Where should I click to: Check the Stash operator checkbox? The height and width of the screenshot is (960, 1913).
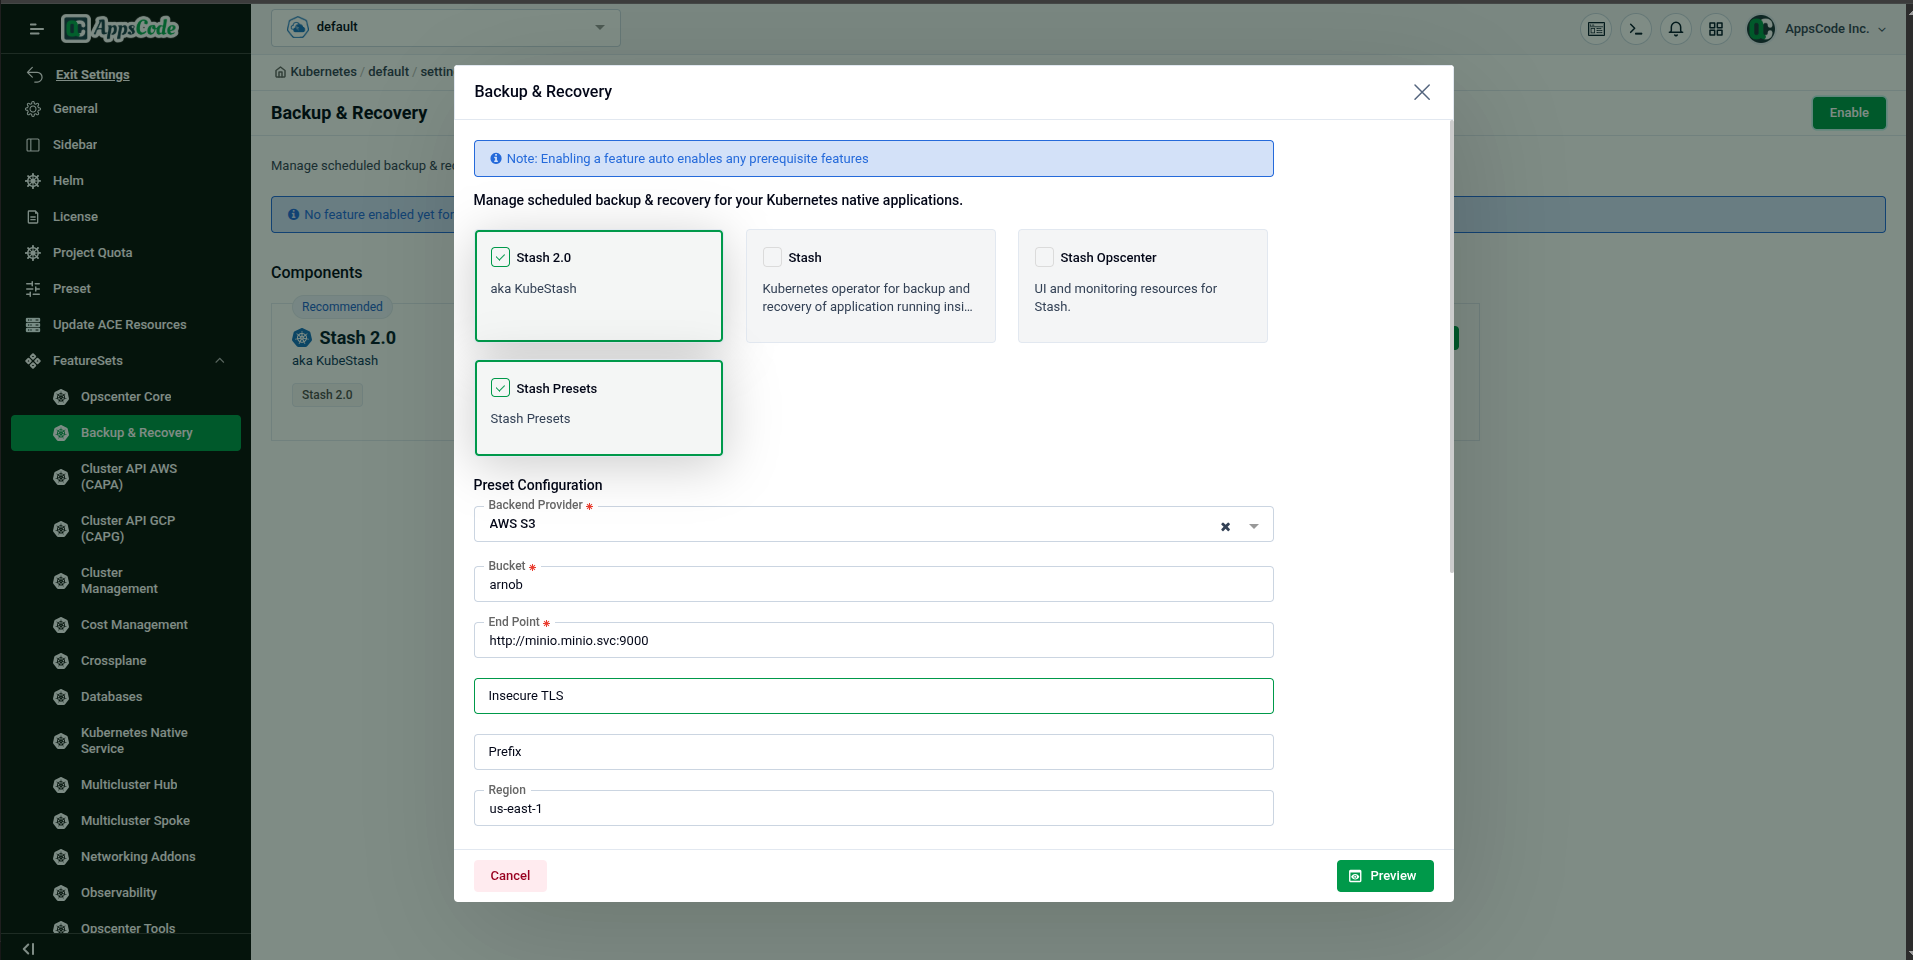point(771,256)
